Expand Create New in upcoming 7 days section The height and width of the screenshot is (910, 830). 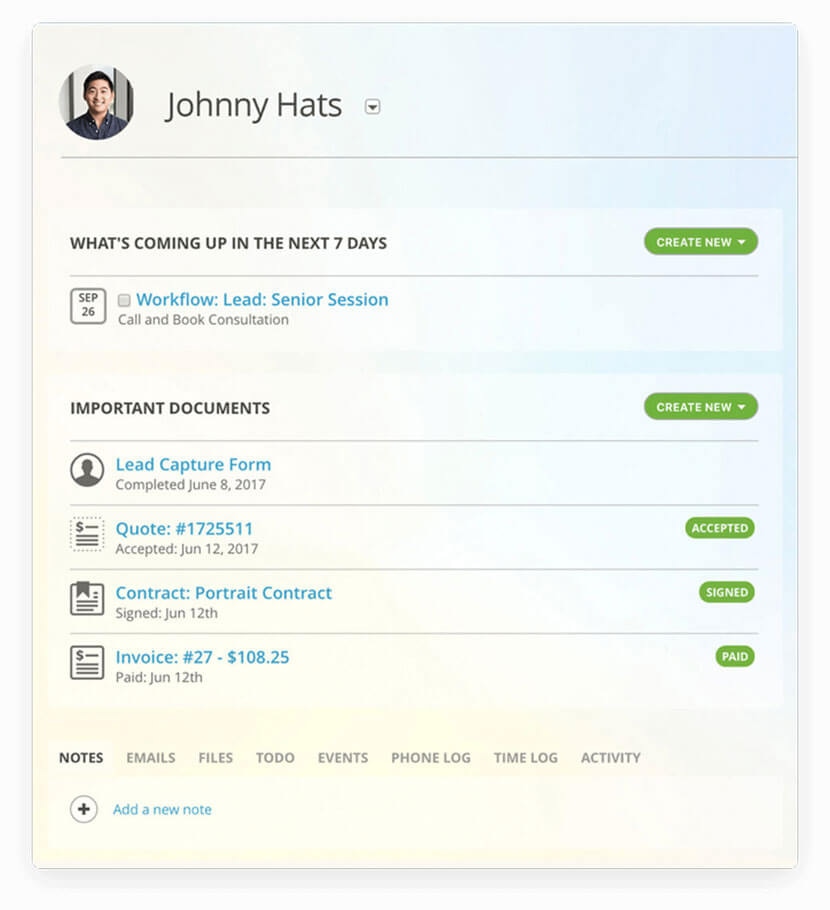point(700,242)
